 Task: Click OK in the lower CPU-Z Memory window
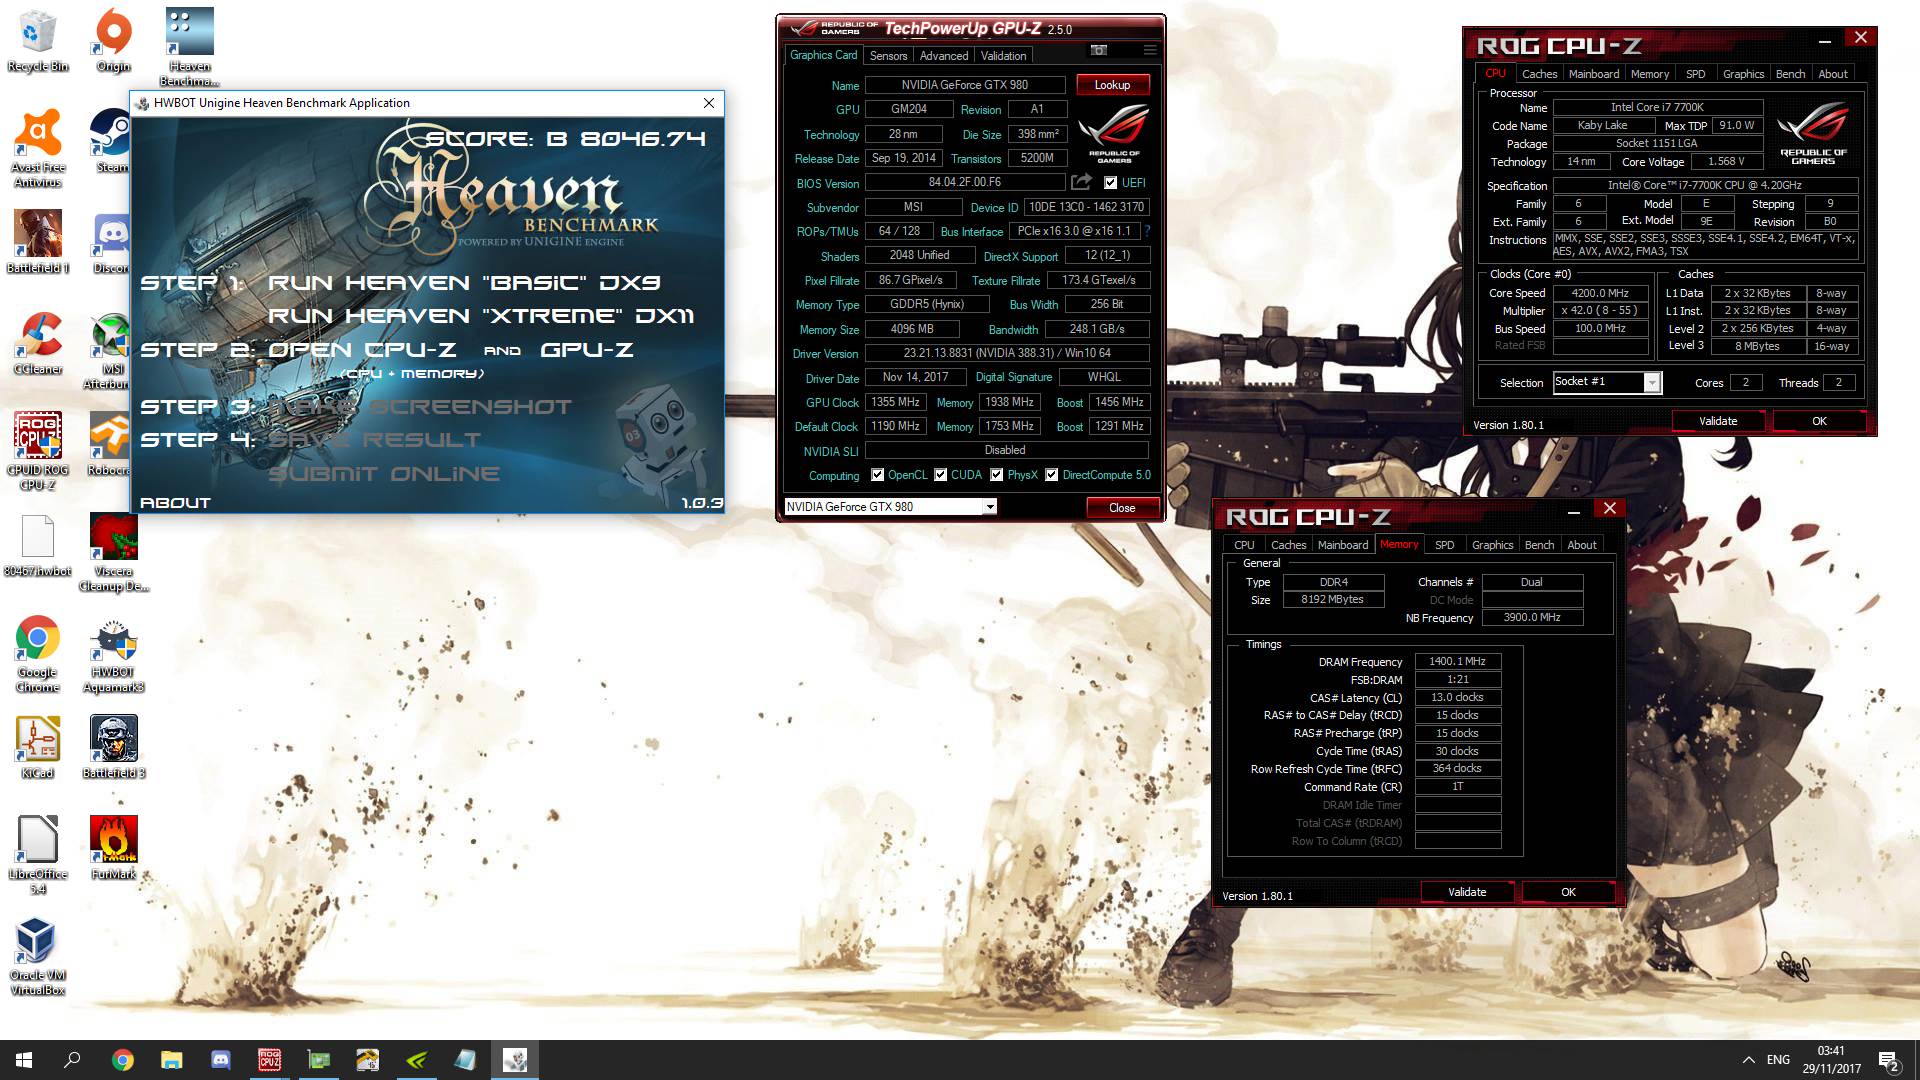(1568, 892)
